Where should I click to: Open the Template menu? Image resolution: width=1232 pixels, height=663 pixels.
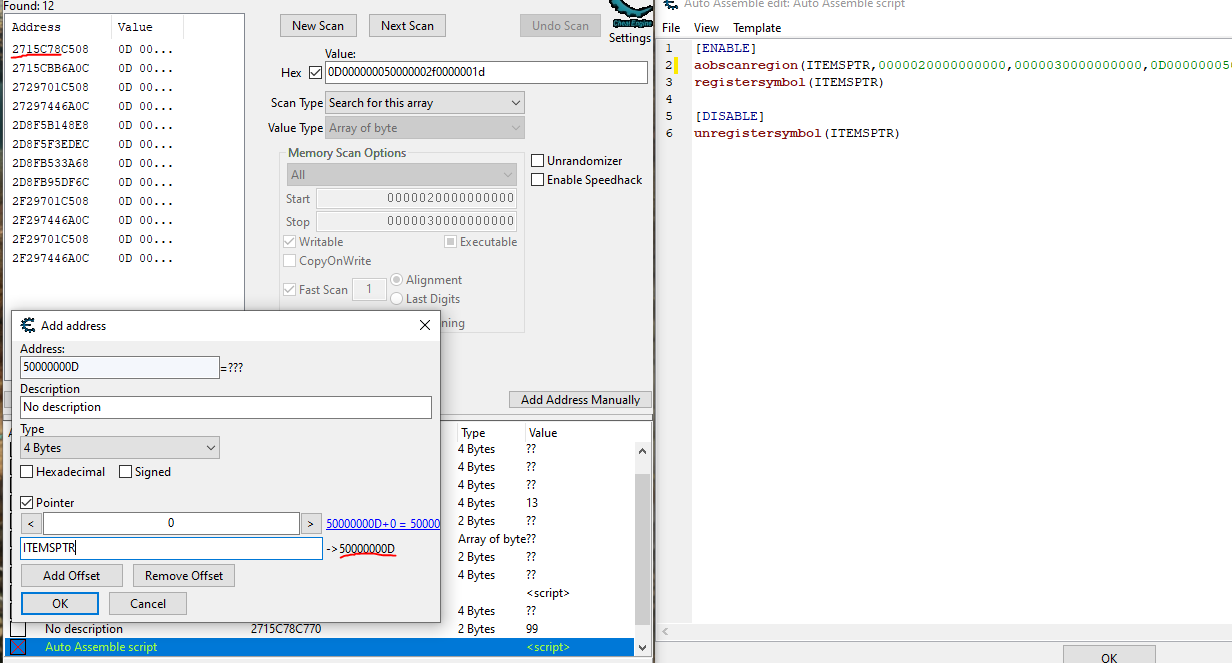[756, 28]
